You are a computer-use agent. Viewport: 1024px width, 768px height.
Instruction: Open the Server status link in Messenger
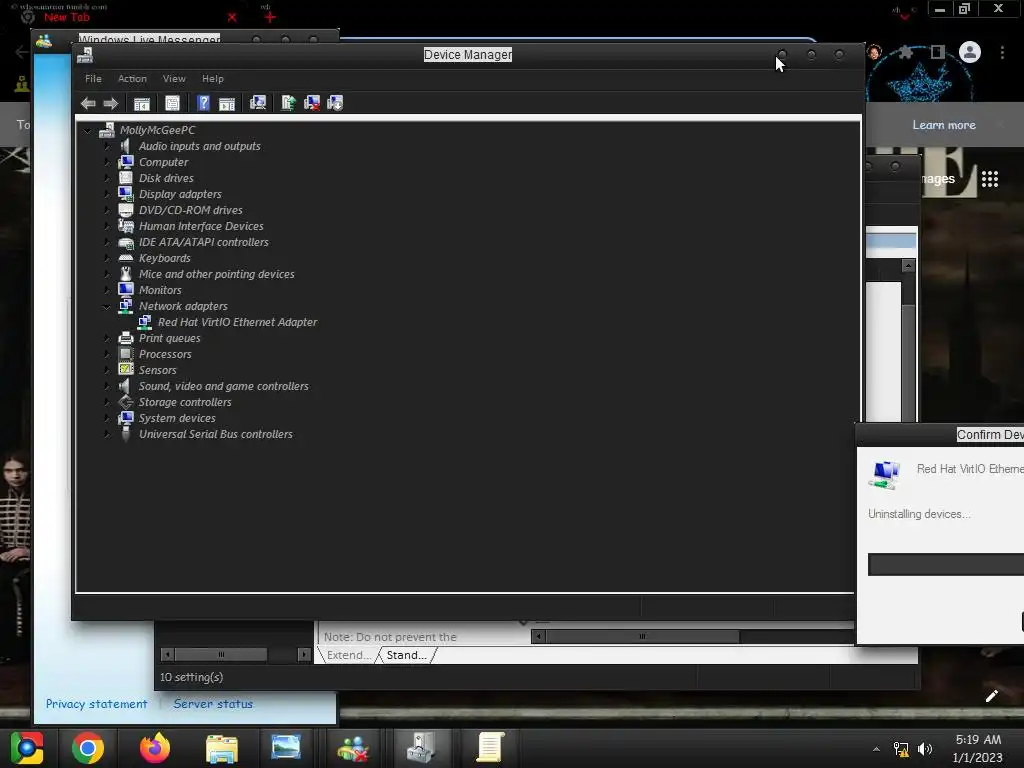click(213, 704)
